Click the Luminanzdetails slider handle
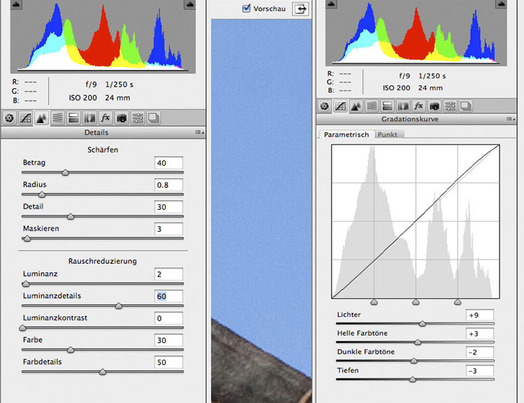This screenshot has width=524, height=403. (119, 306)
